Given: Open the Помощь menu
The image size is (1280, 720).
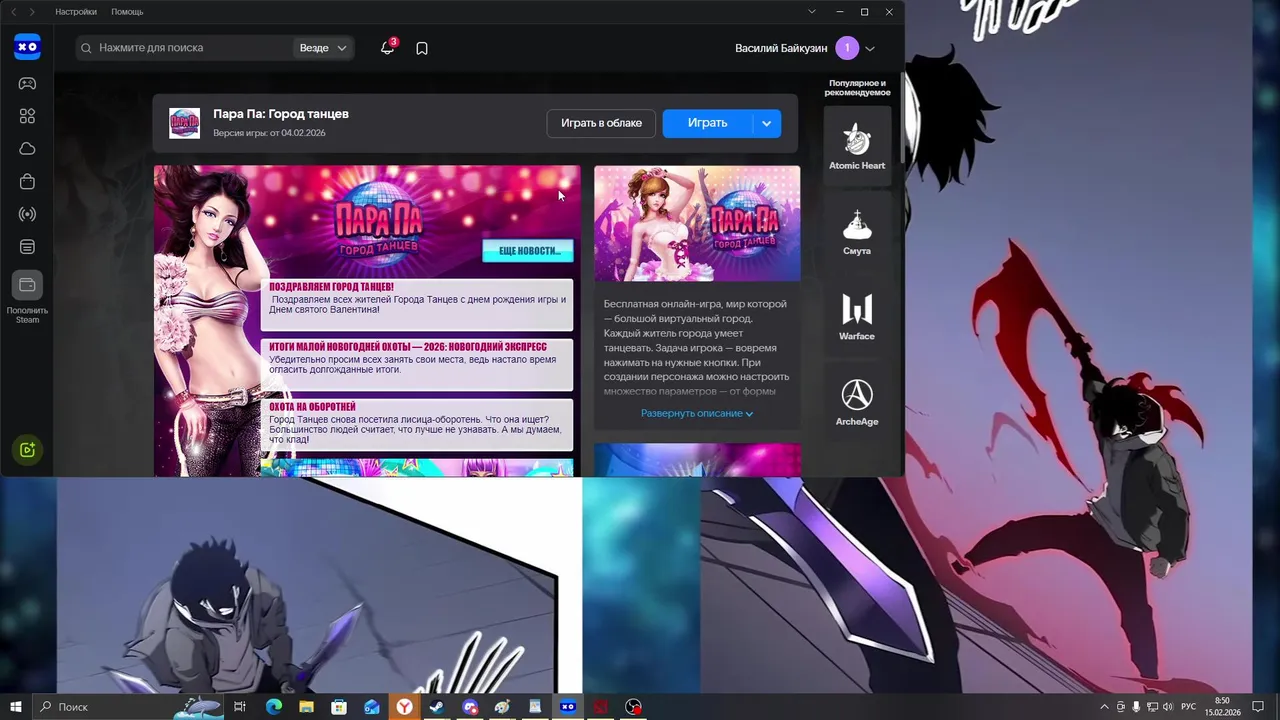Looking at the screenshot, I should 127,12.
